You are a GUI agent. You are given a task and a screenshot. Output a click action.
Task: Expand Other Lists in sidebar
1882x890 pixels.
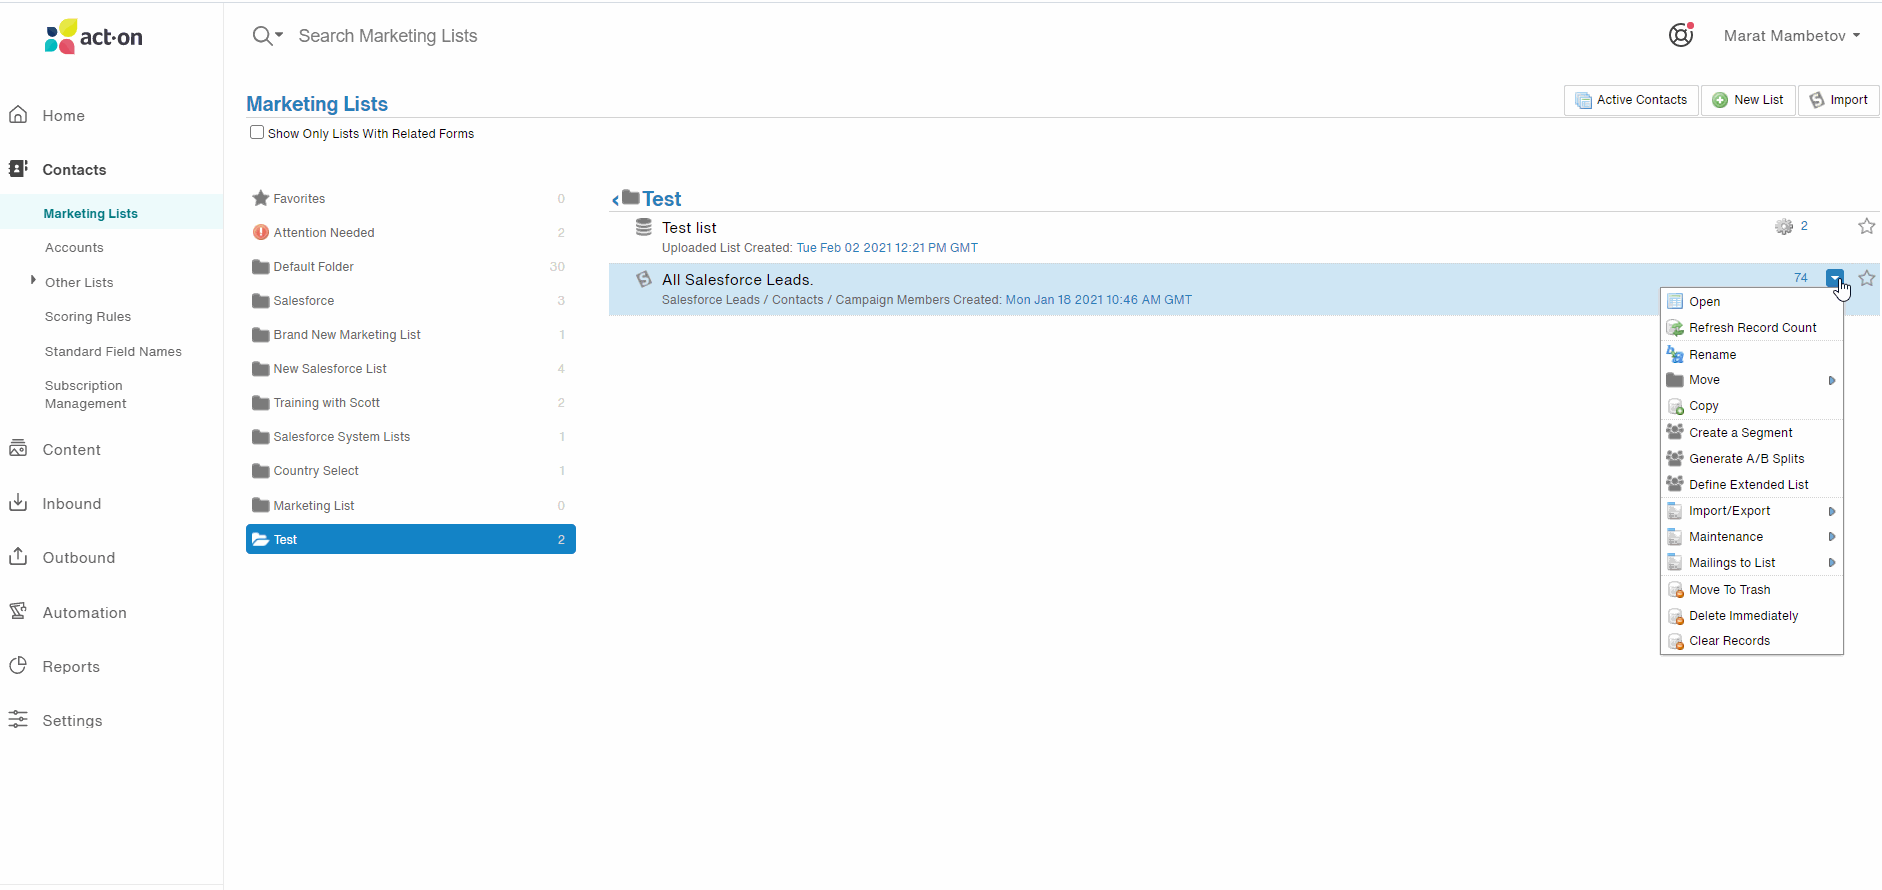tap(33, 281)
